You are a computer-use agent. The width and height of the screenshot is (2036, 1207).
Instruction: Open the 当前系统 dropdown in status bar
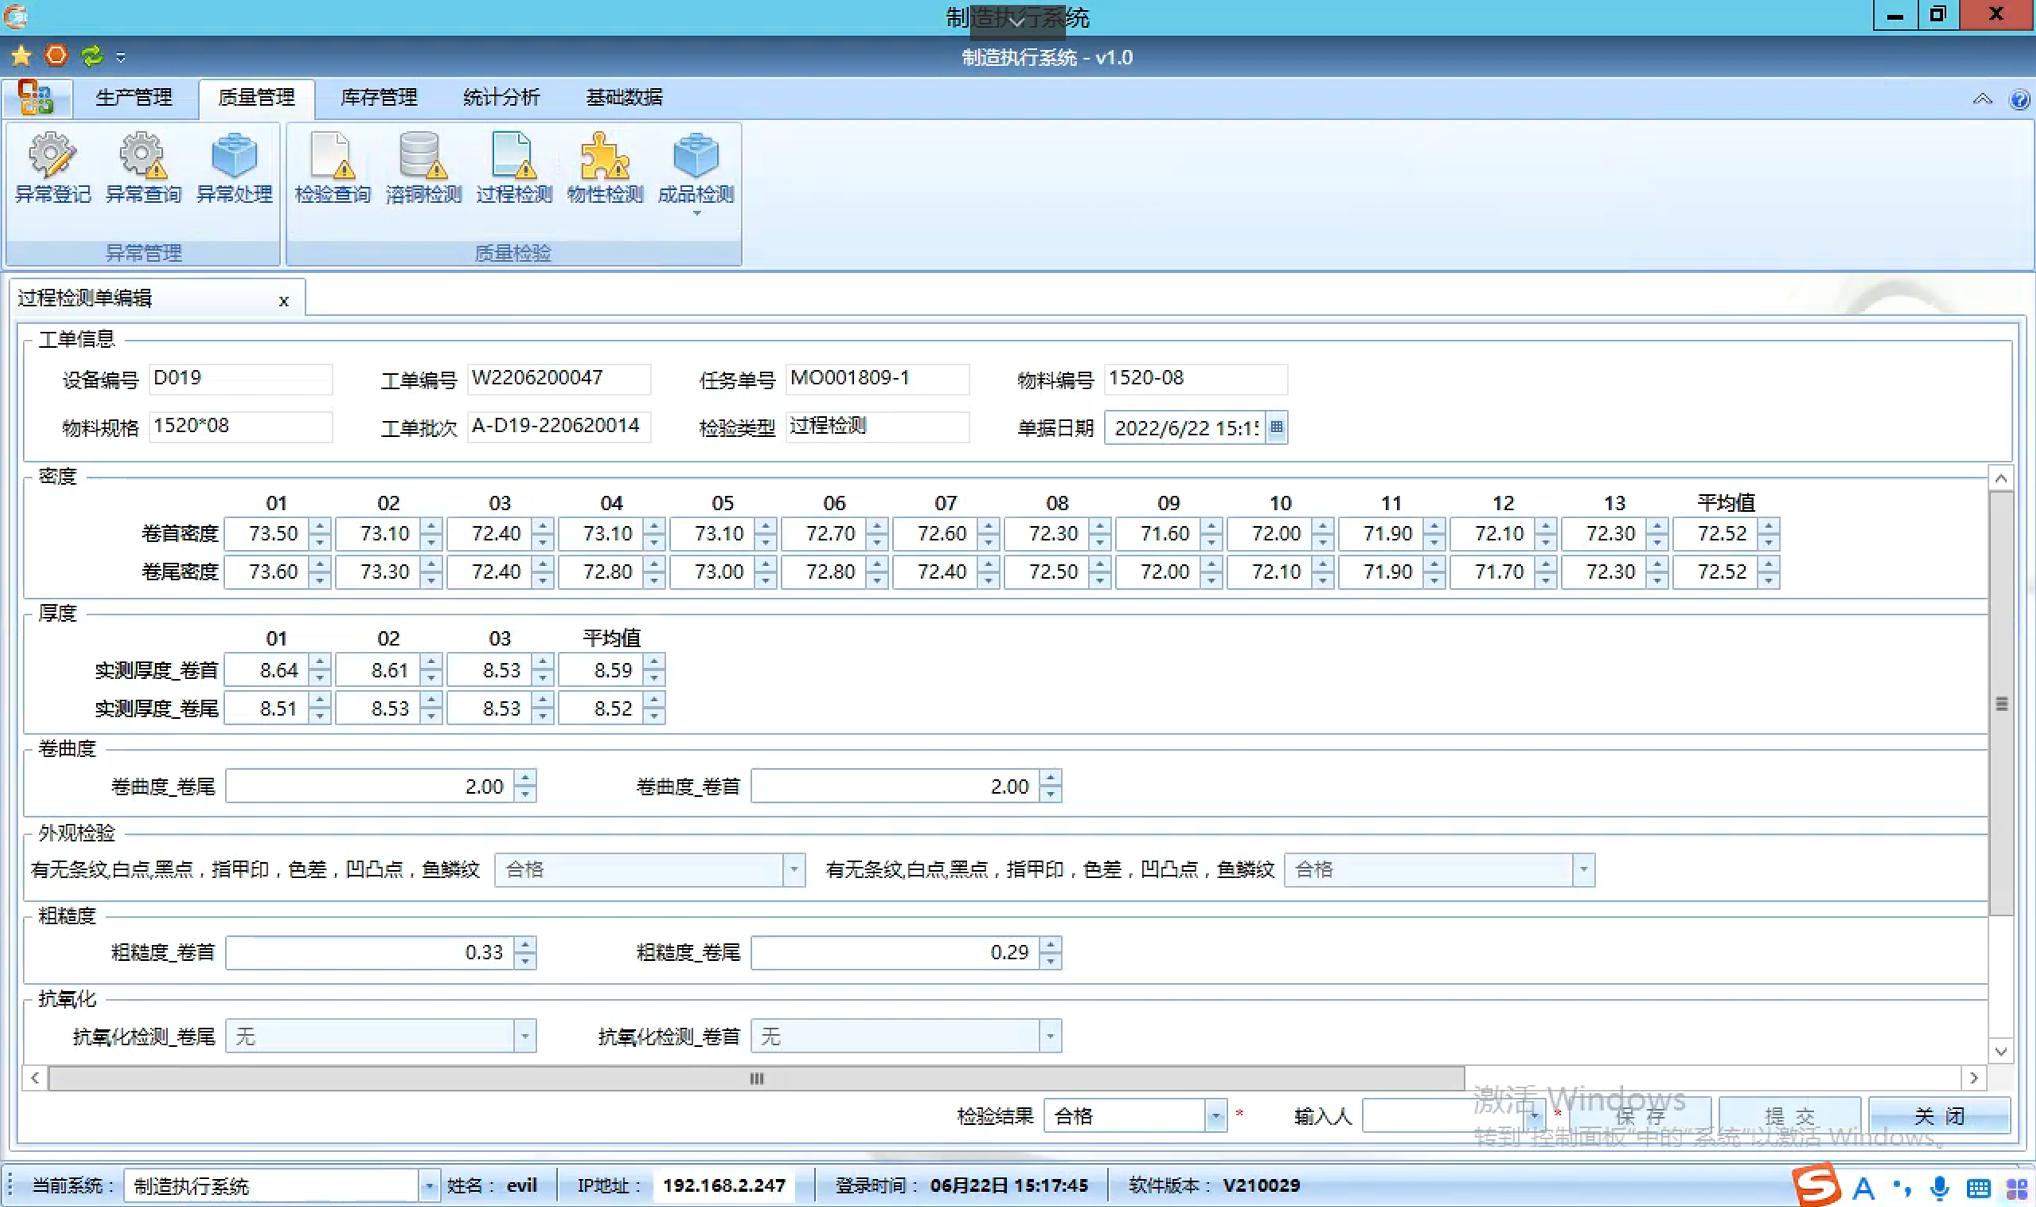pyautogui.click(x=428, y=1186)
